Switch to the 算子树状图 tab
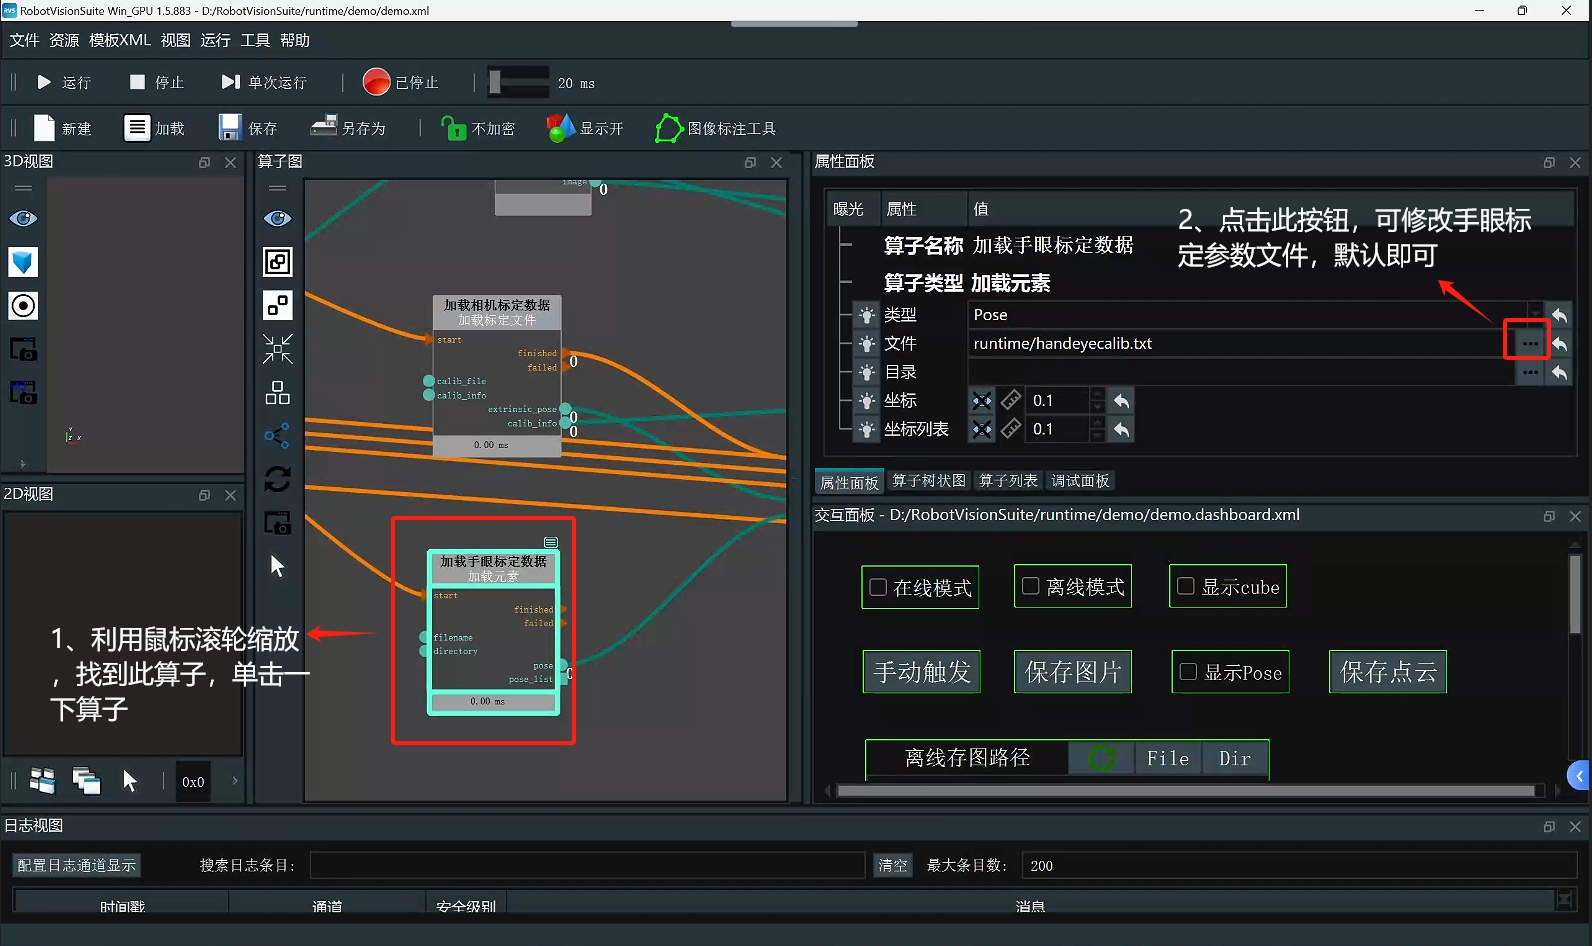Viewport: 1592px width, 946px height. click(x=929, y=481)
